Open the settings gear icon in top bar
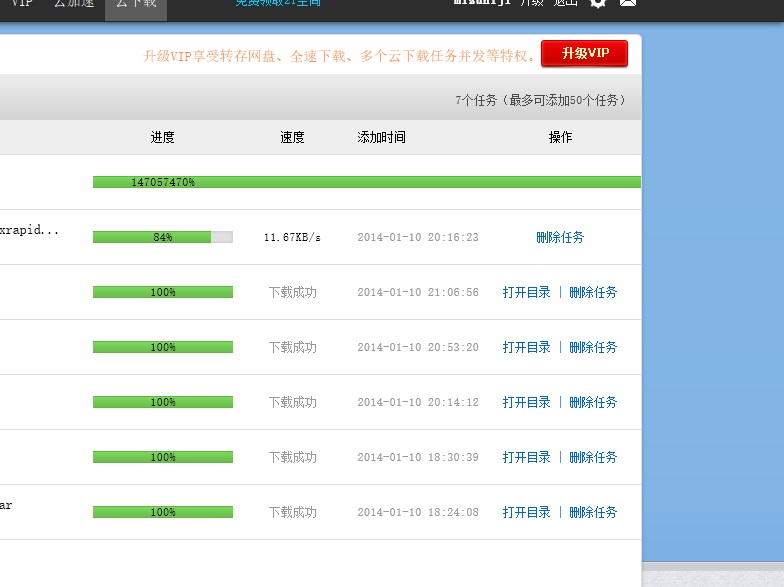This screenshot has width=784, height=587. pos(598,3)
